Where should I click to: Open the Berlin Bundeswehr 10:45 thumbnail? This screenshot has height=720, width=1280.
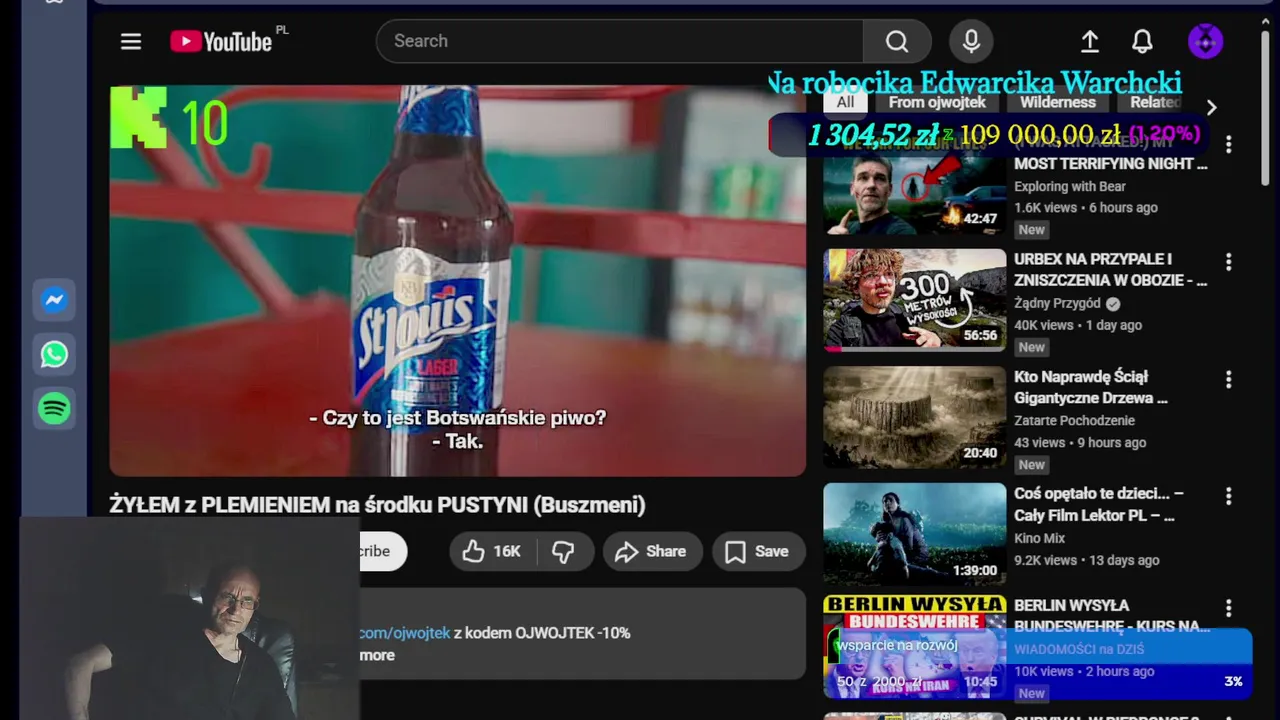click(915, 648)
